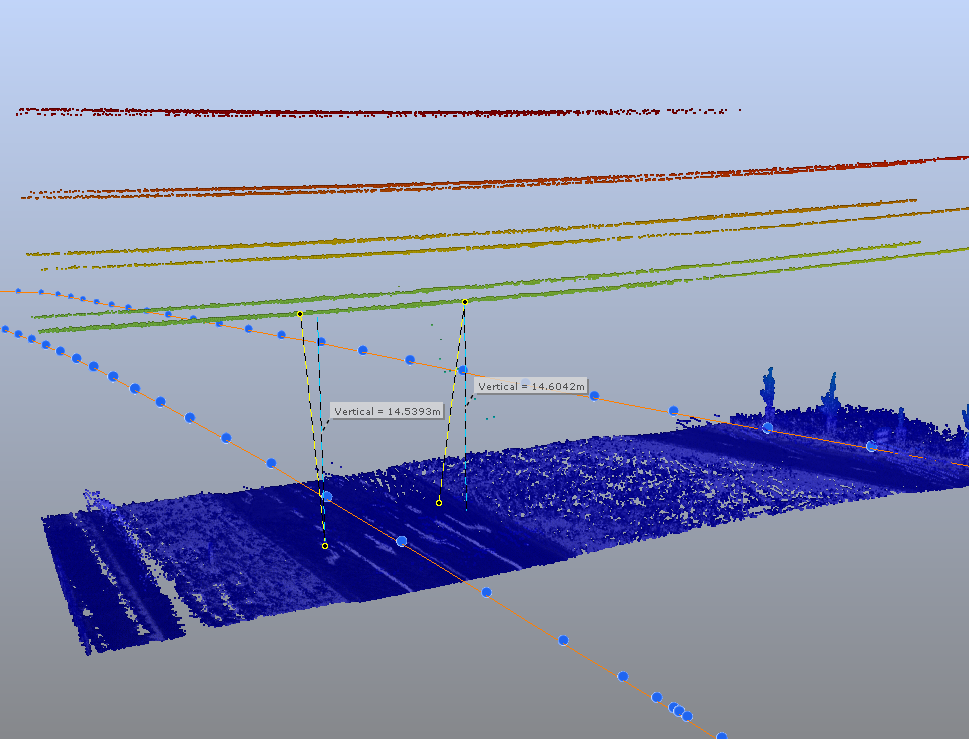Image resolution: width=969 pixels, height=739 pixels.
Task: Select bottom yellow endpoint of the 14.6042m measurement
Action: tap(439, 503)
